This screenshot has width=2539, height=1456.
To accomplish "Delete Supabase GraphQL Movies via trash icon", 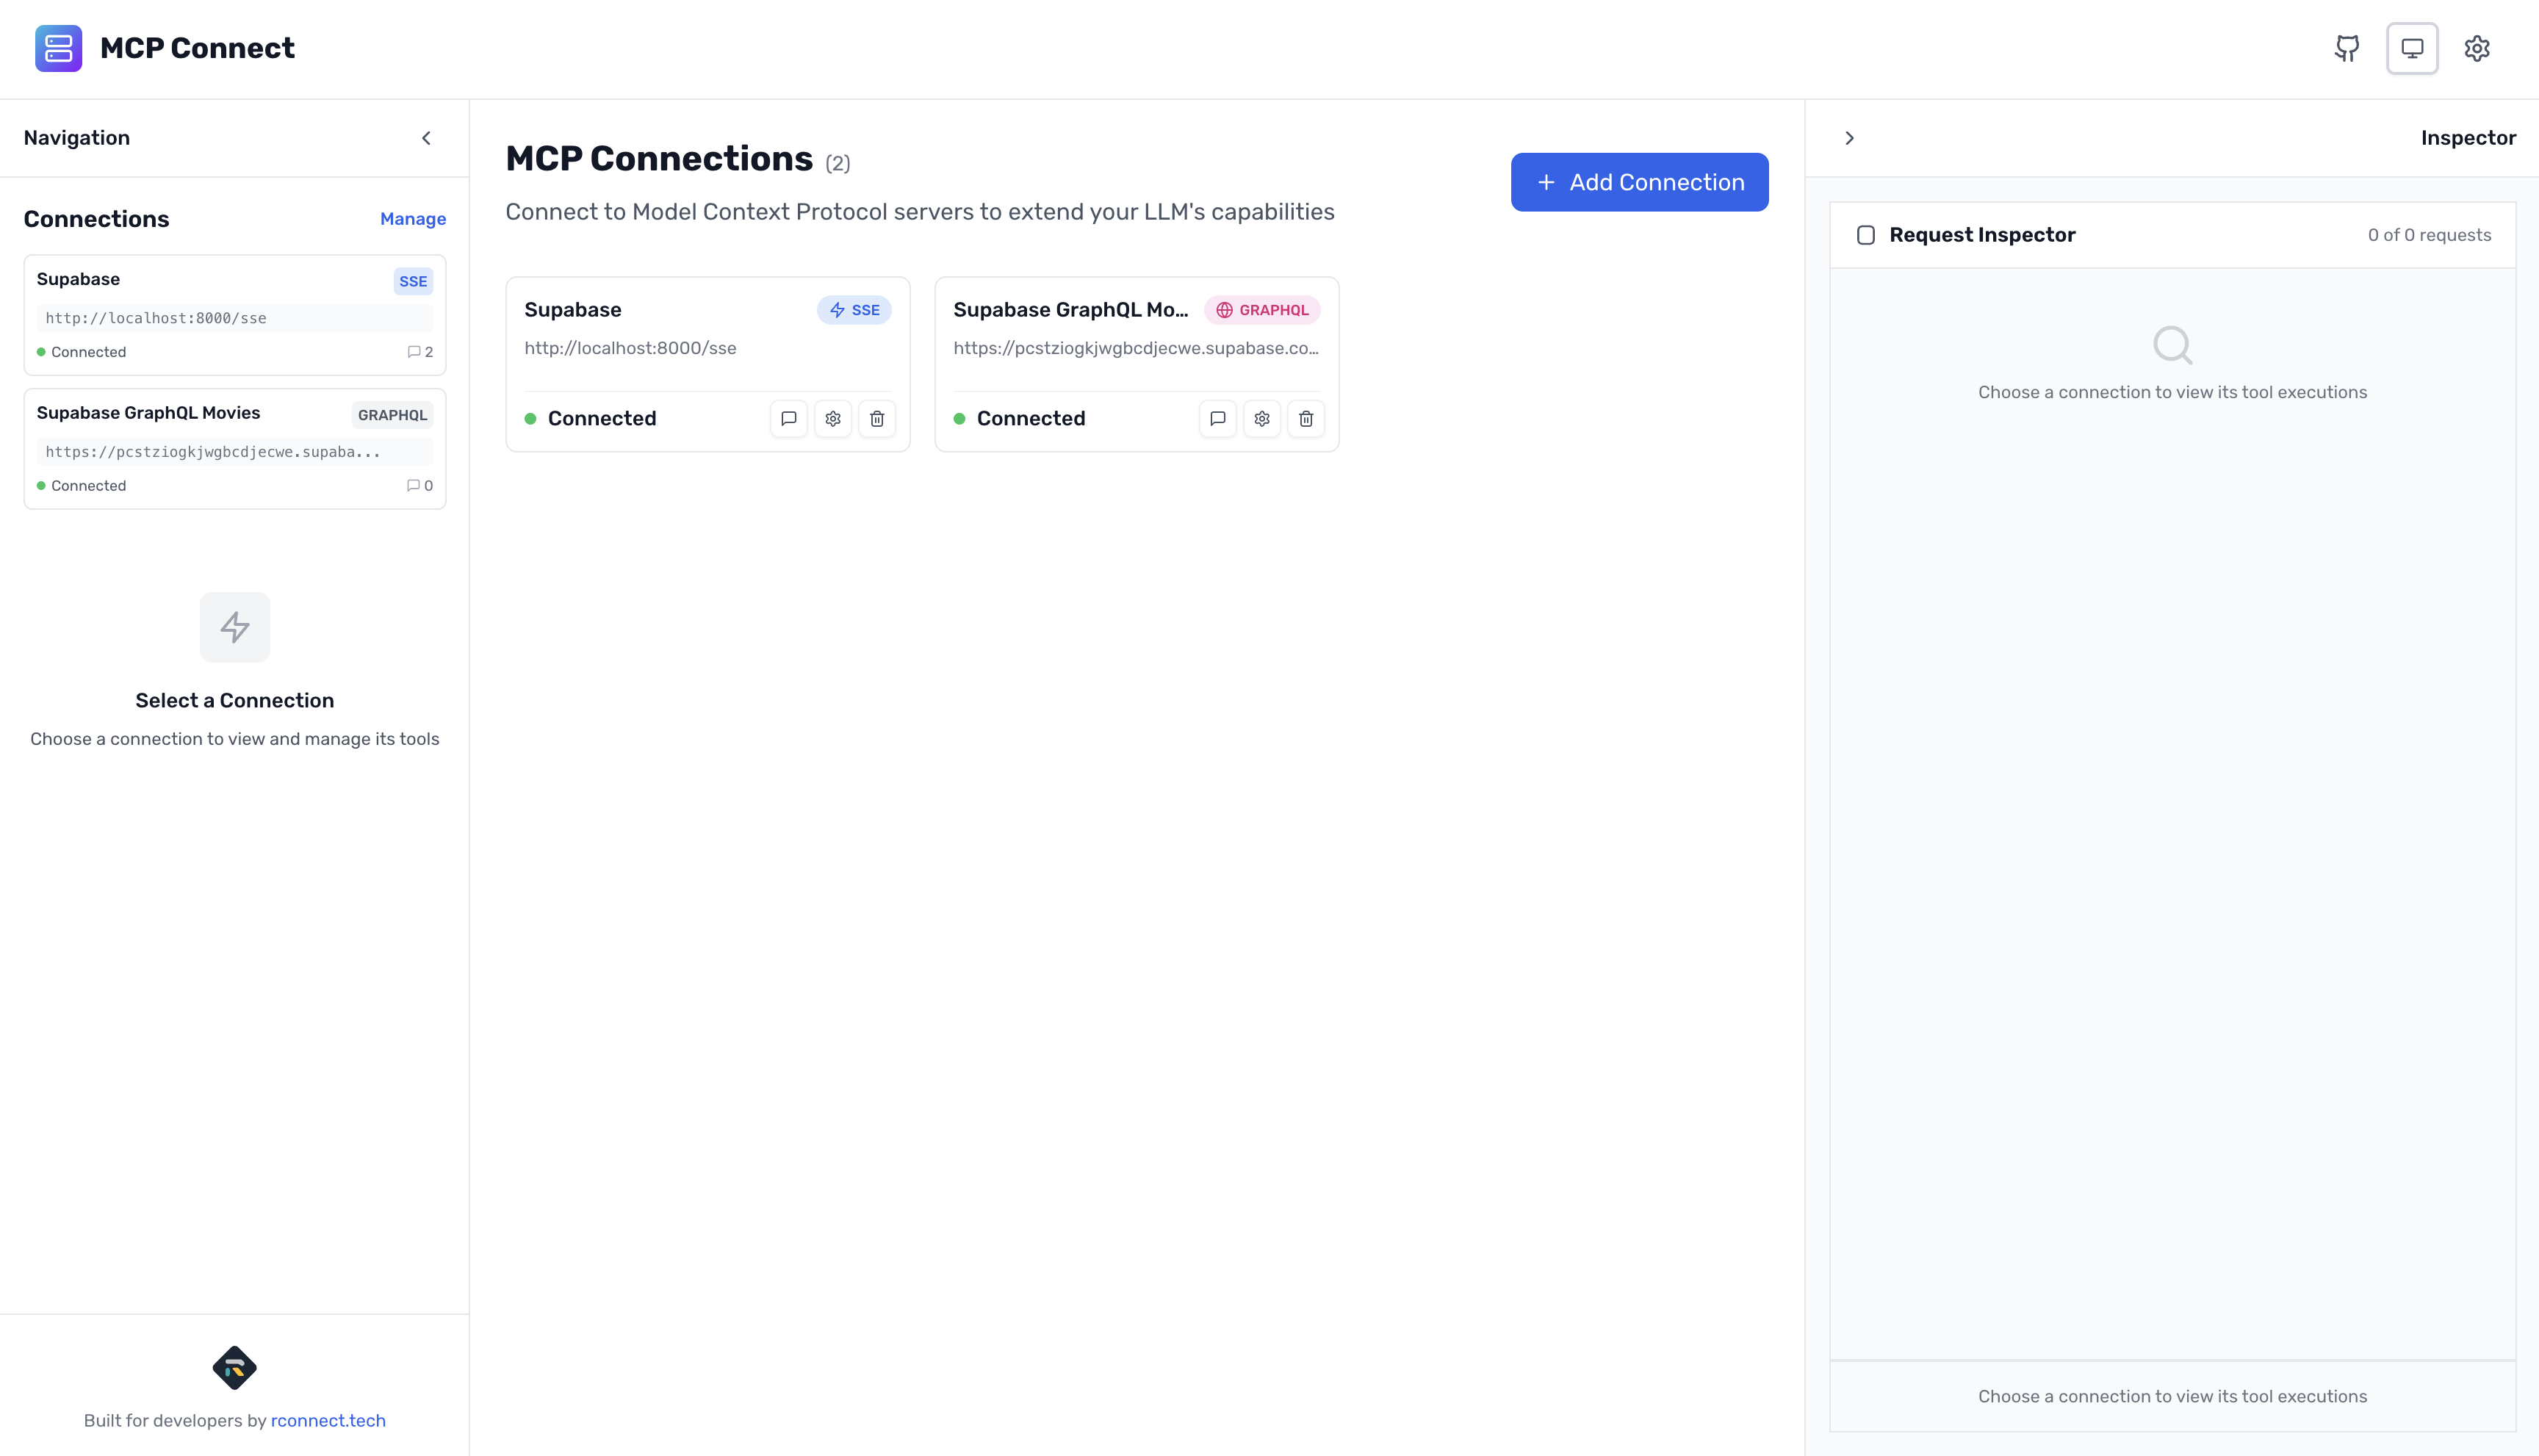I will click(1305, 418).
